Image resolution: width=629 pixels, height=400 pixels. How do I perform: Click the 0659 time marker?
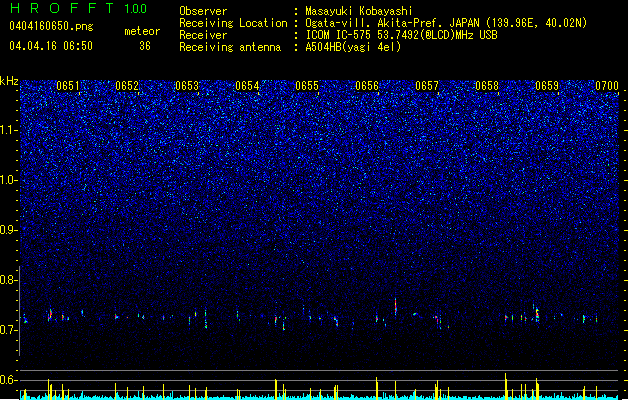(547, 86)
